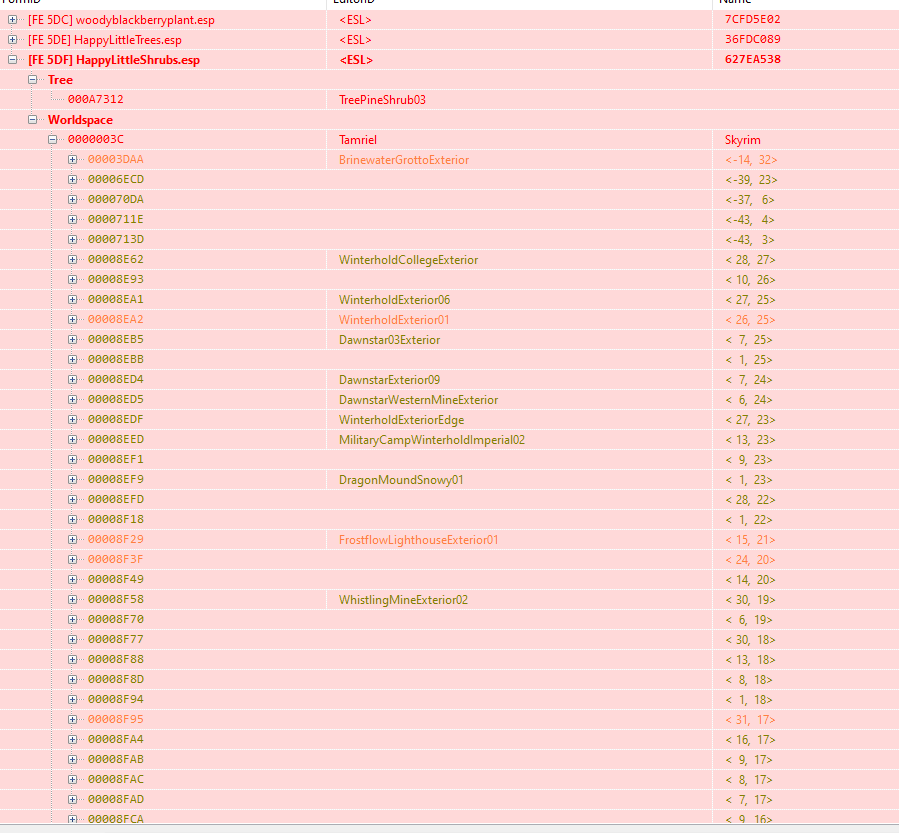The image size is (899, 833).
Task: Expand cell 00008F88
Action: 72,659
